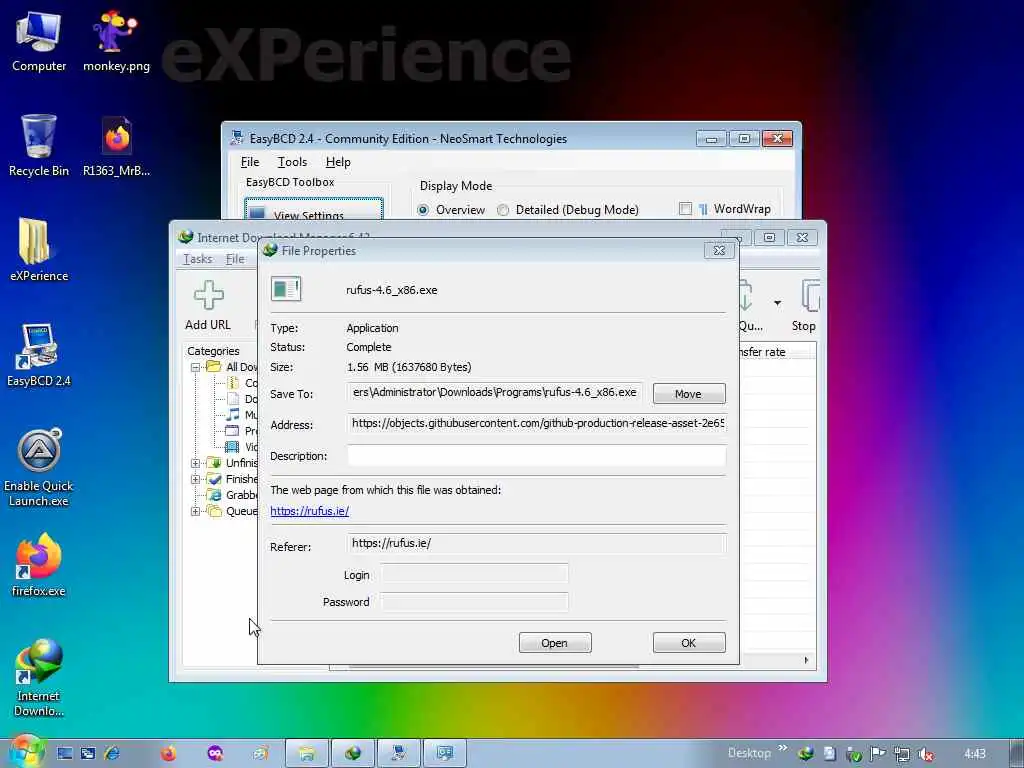Select the monkey.png desktop file
Screen dimensions: 1024x768
(x=116, y=40)
